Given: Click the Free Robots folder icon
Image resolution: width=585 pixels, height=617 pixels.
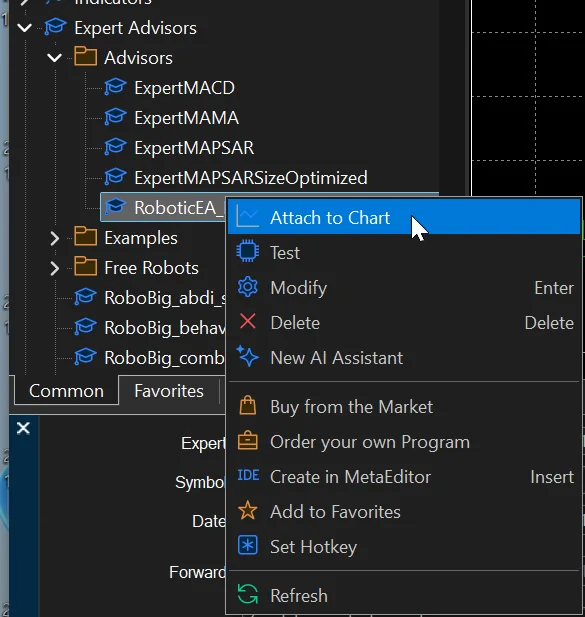Looking at the screenshot, I should click(85, 266).
